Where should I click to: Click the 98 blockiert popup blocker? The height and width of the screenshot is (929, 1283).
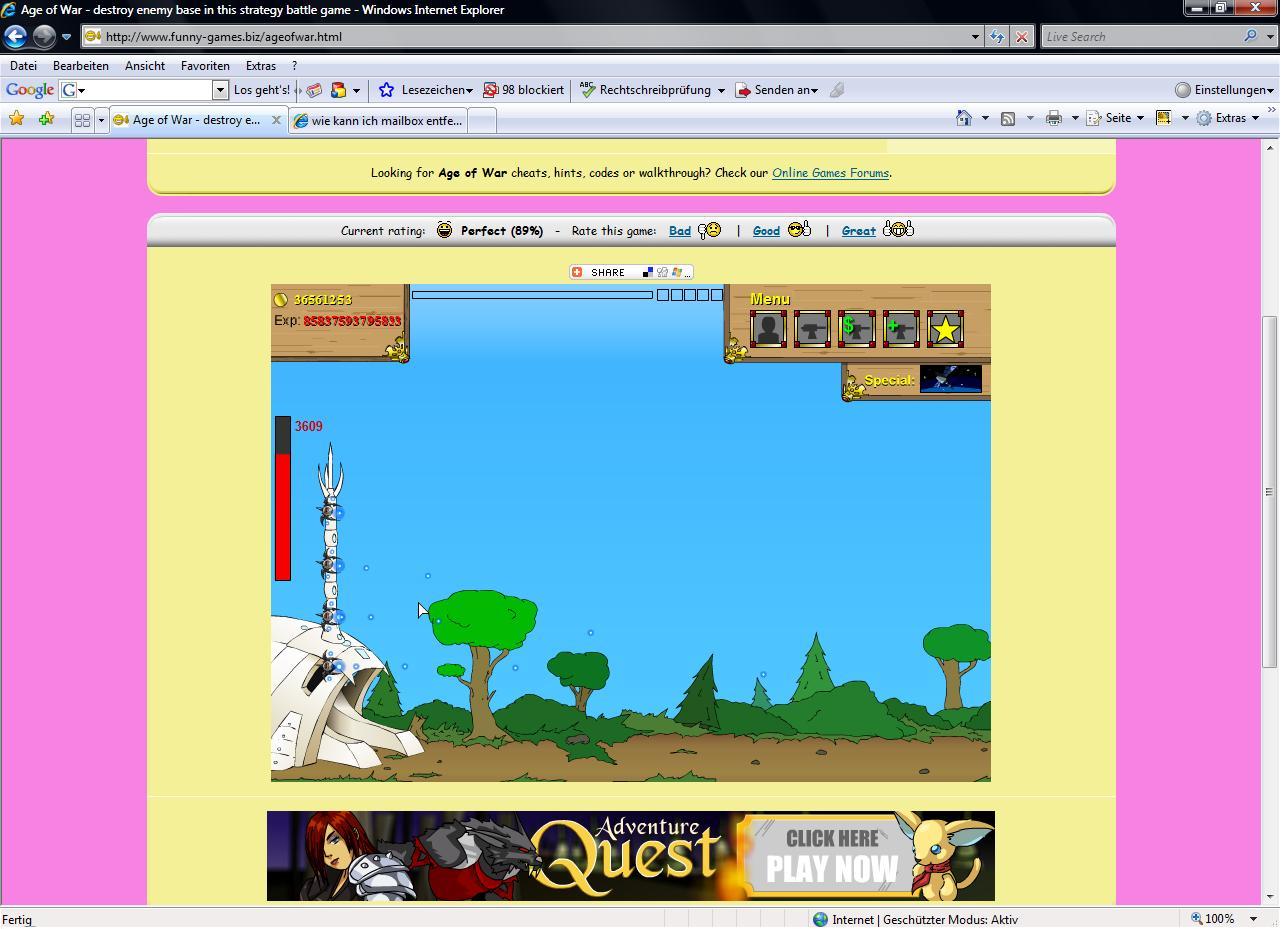tap(523, 90)
